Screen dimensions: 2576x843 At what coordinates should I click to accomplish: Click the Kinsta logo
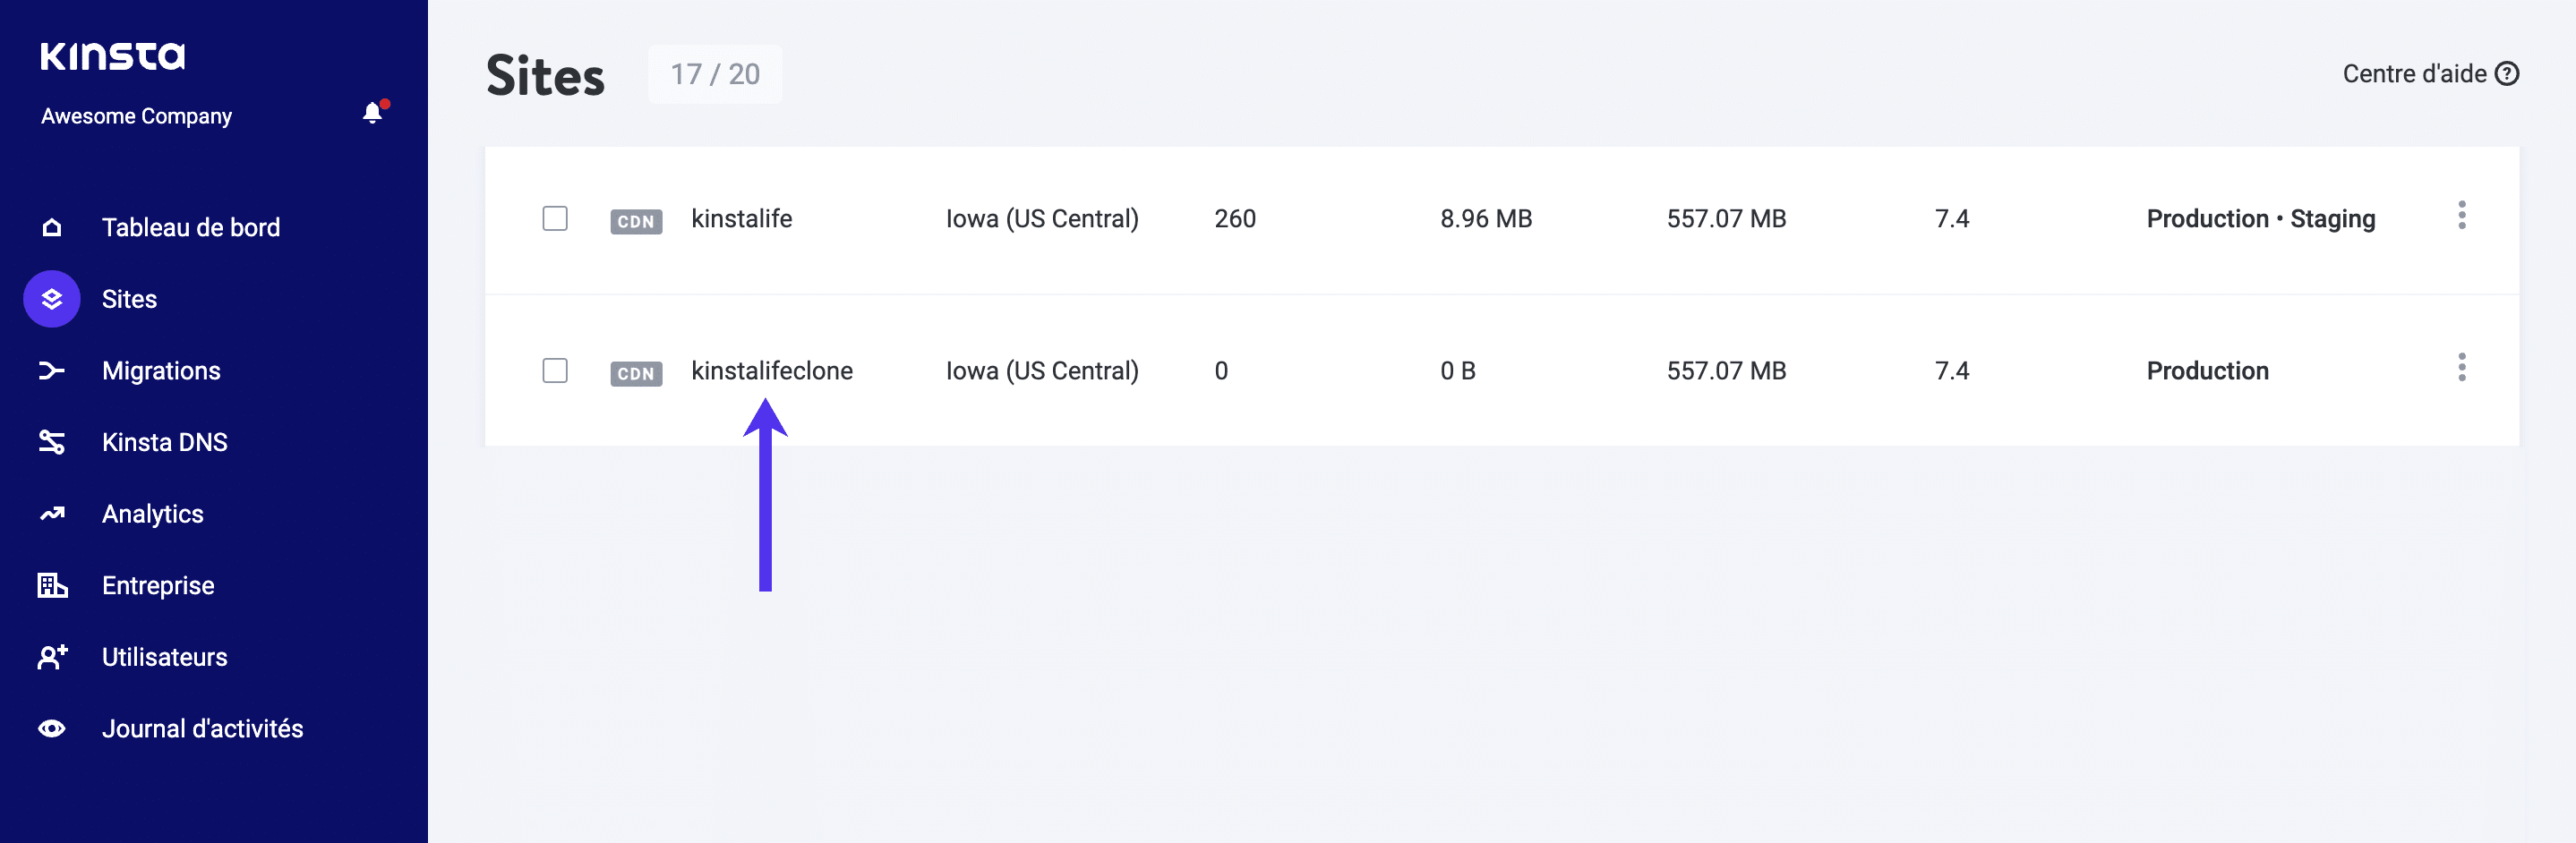click(113, 56)
